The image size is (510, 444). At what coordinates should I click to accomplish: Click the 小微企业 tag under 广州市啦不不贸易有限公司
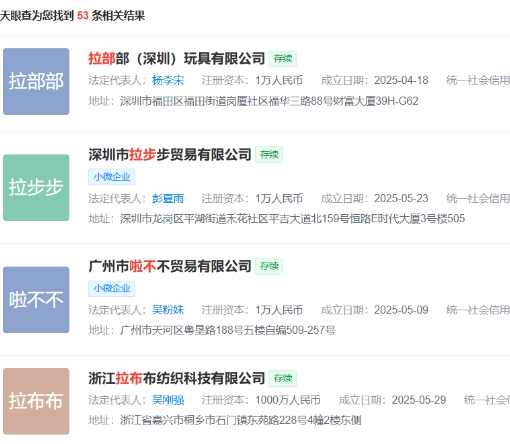(x=112, y=288)
